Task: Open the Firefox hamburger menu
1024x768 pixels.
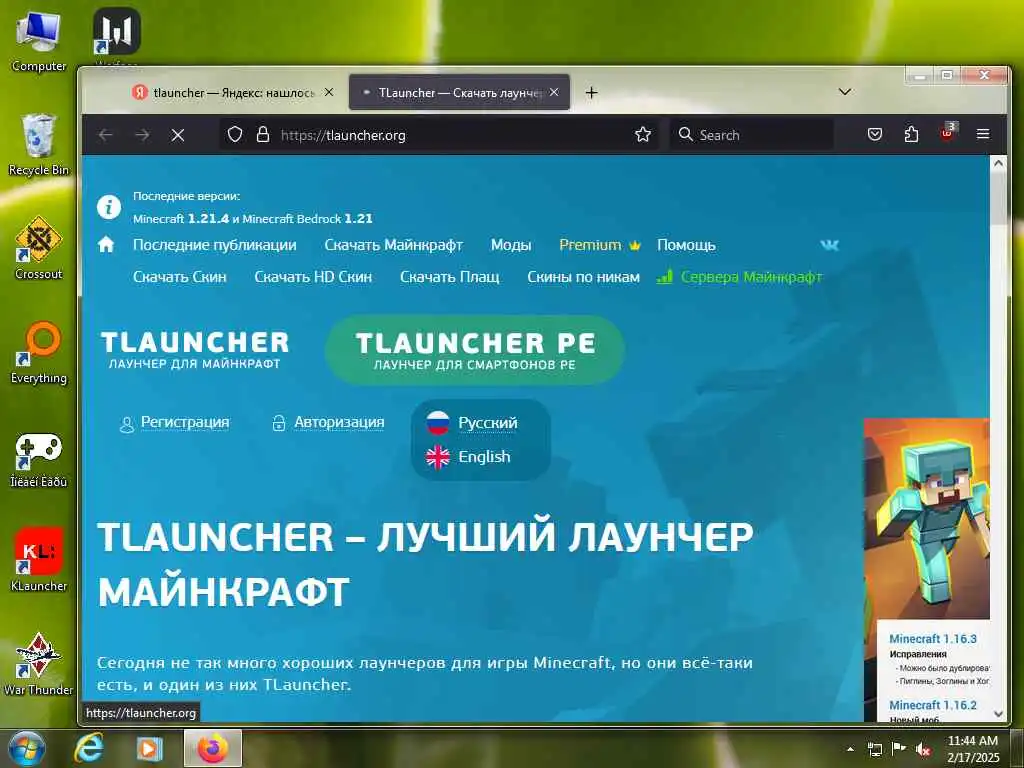Action: click(983, 135)
